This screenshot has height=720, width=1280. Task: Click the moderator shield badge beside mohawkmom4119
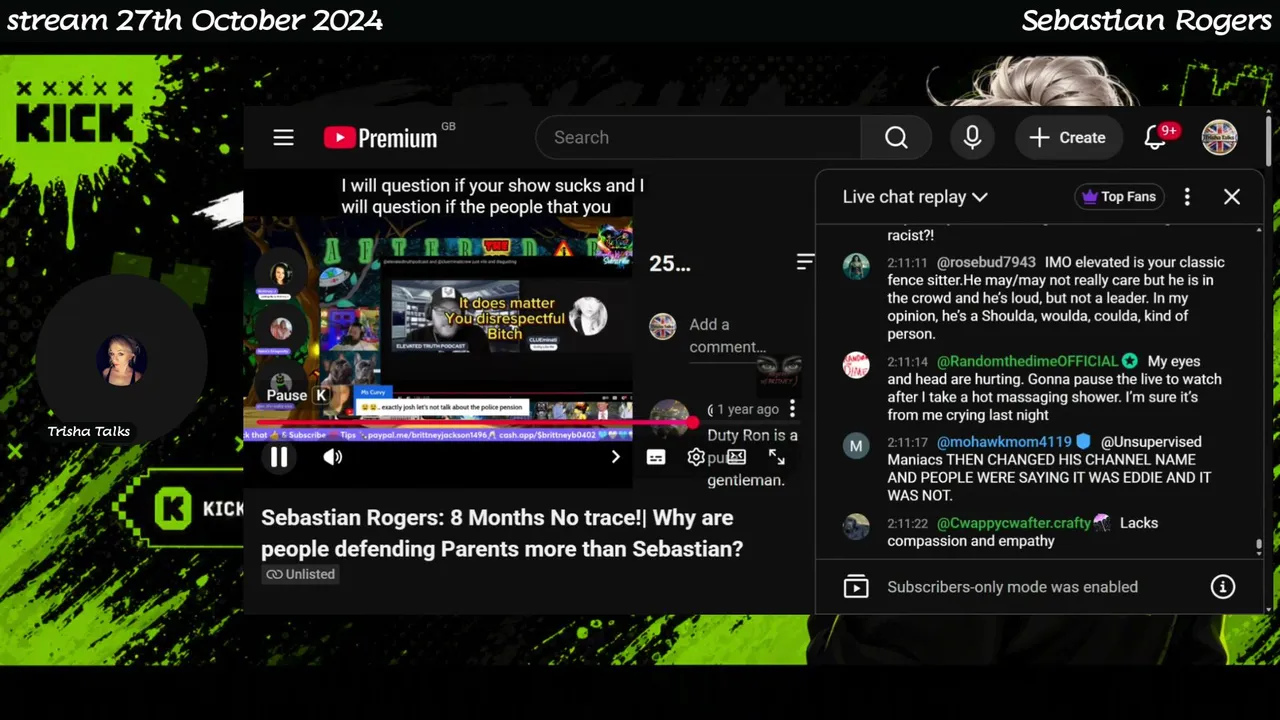point(1083,441)
